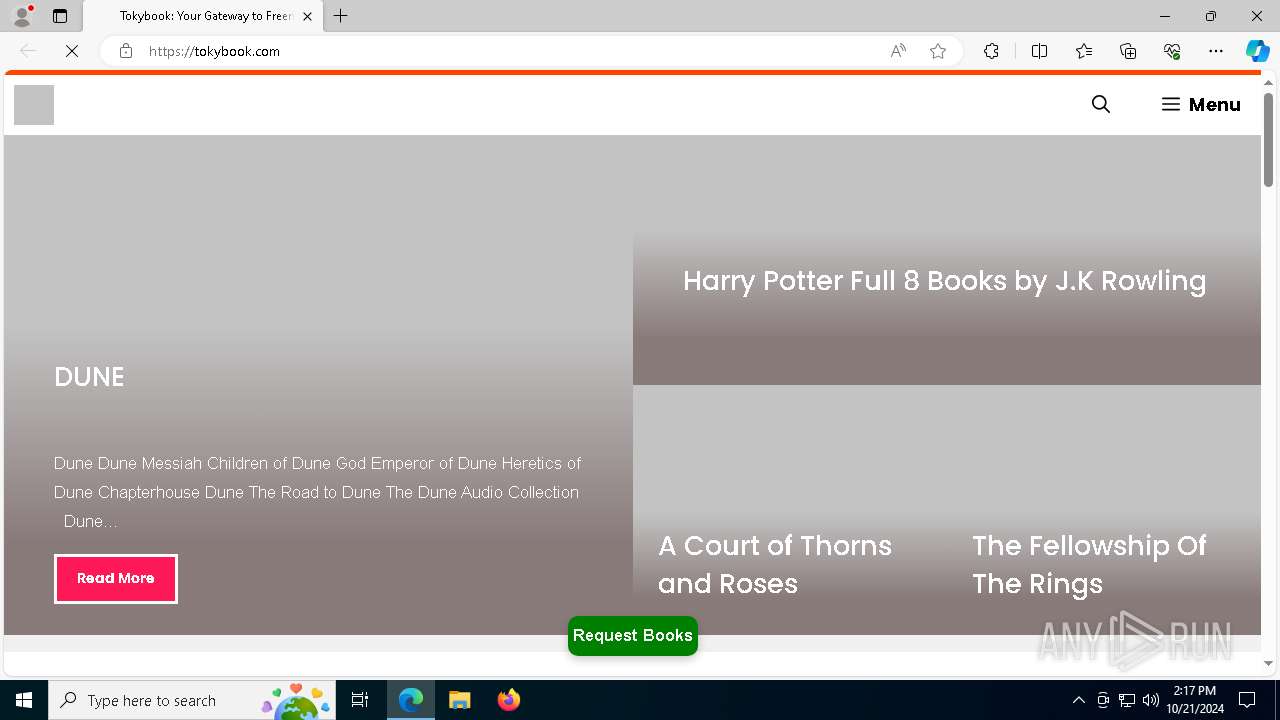1280x720 pixels.
Task: Open the browser profile icon
Action: coord(22,16)
